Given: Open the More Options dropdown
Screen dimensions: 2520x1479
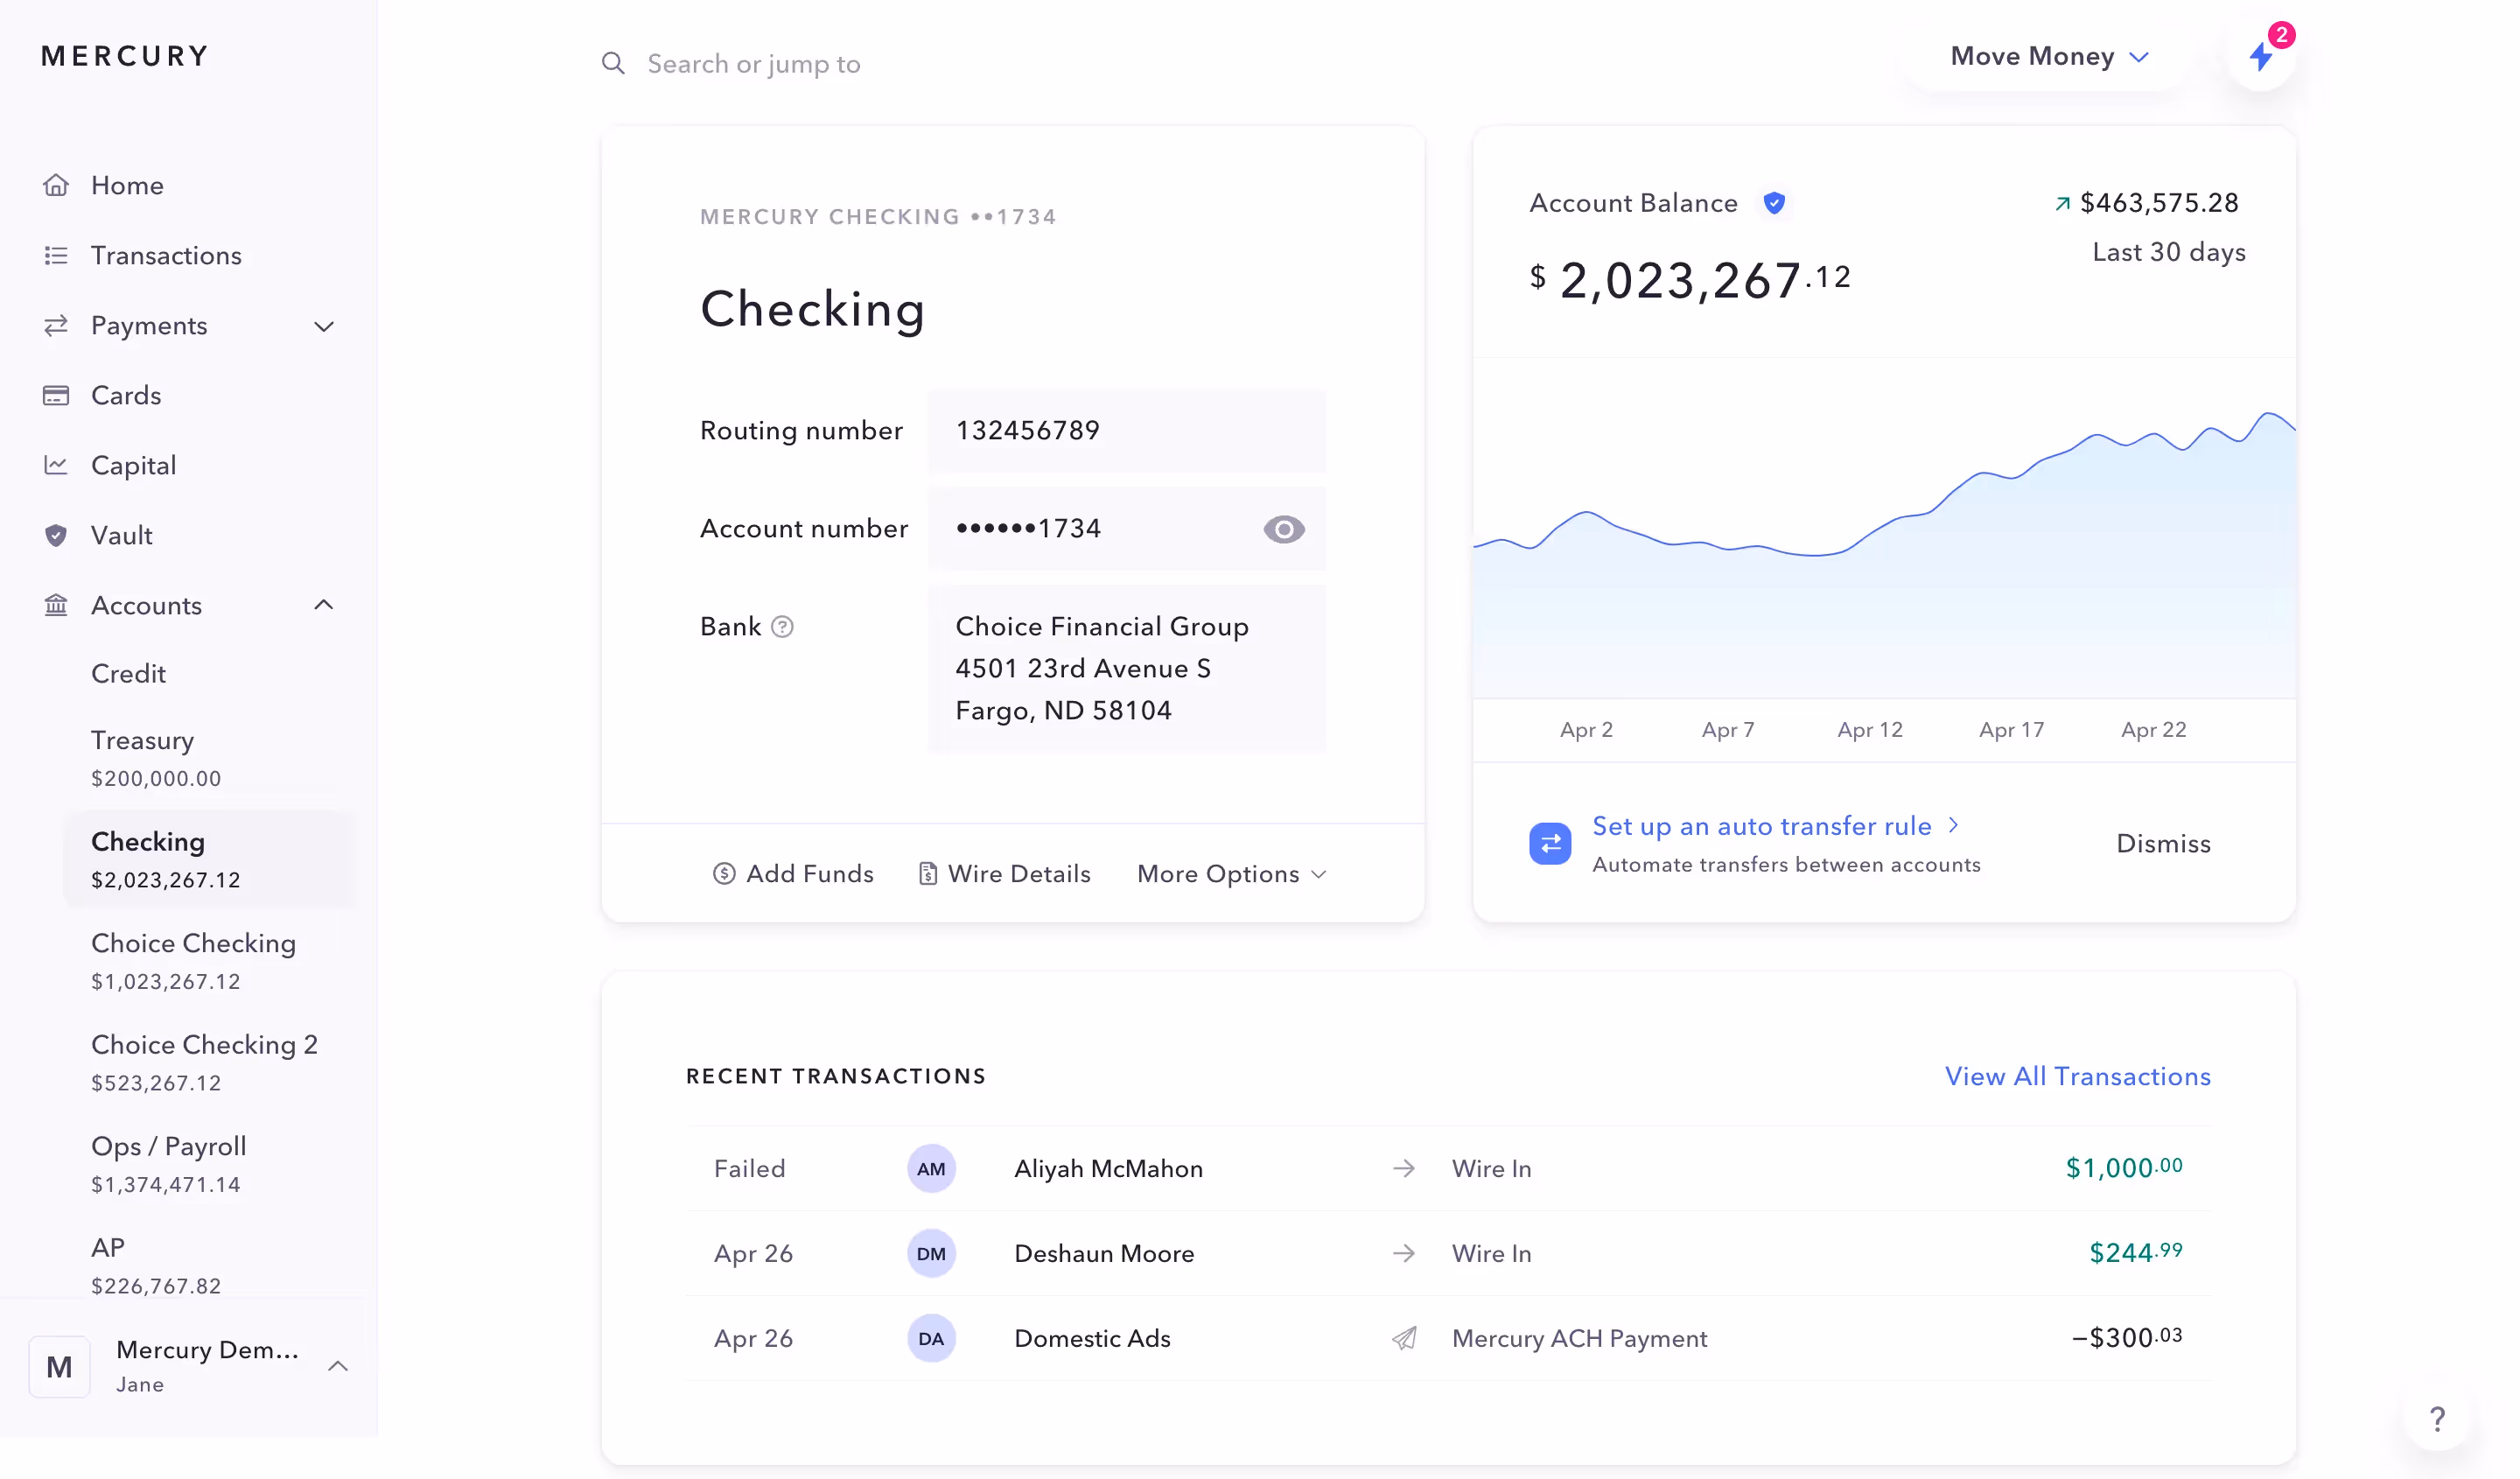Looking at the screenshot, I should pos(1232,874).
